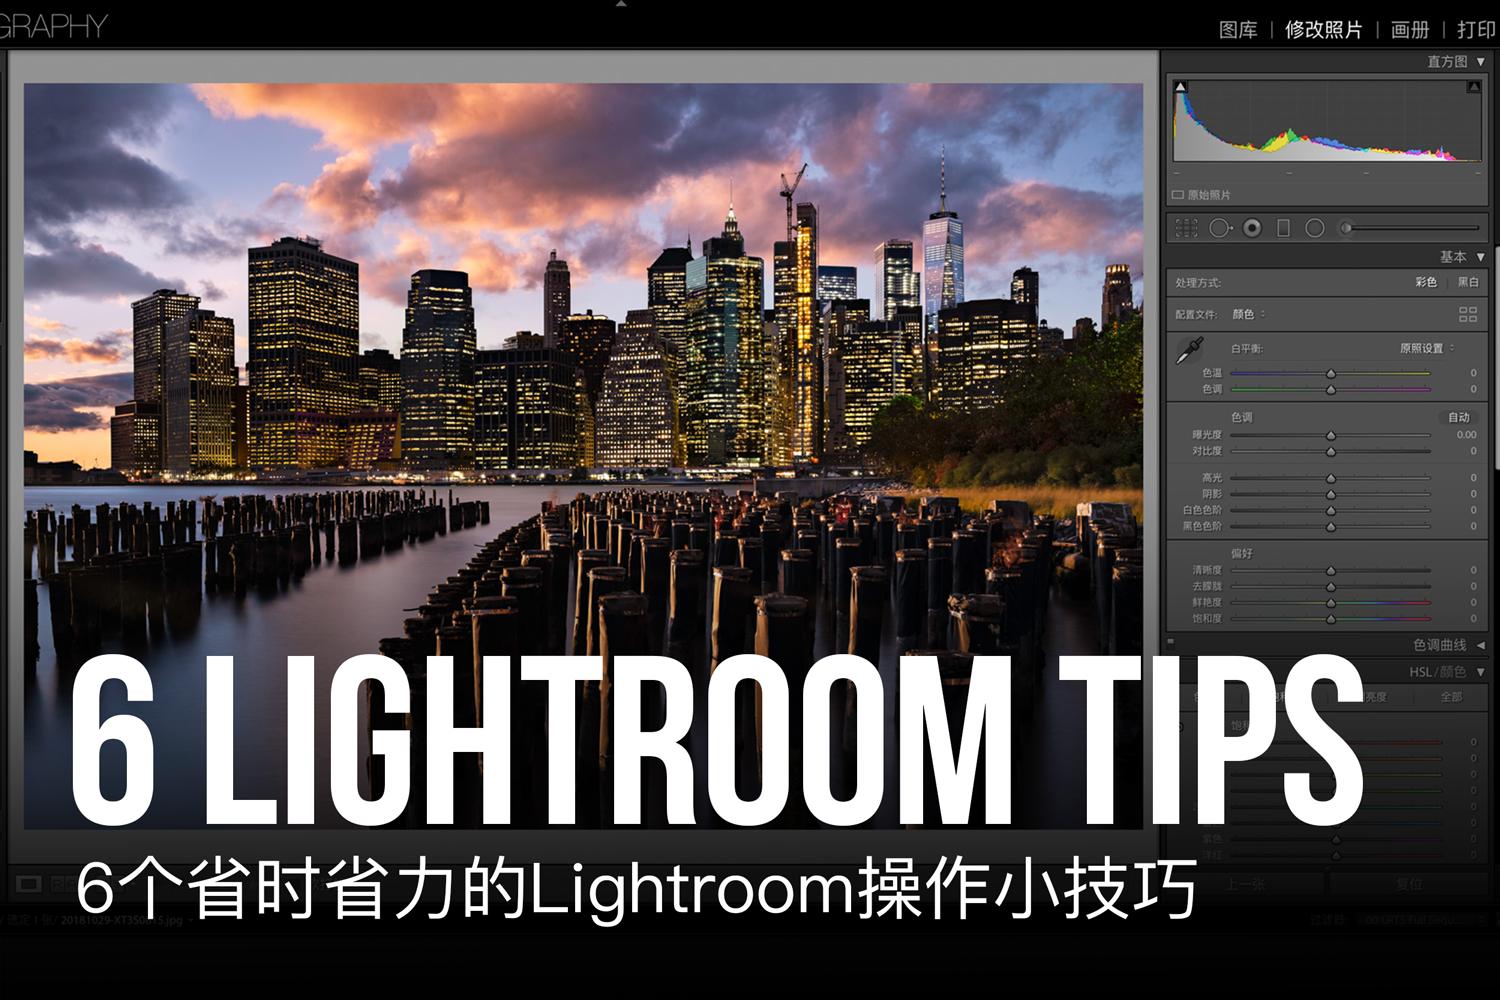Screen dimensions: 1500x1000
Task: Pick the white balance eyedropper tool
Action: (1189, 351)
